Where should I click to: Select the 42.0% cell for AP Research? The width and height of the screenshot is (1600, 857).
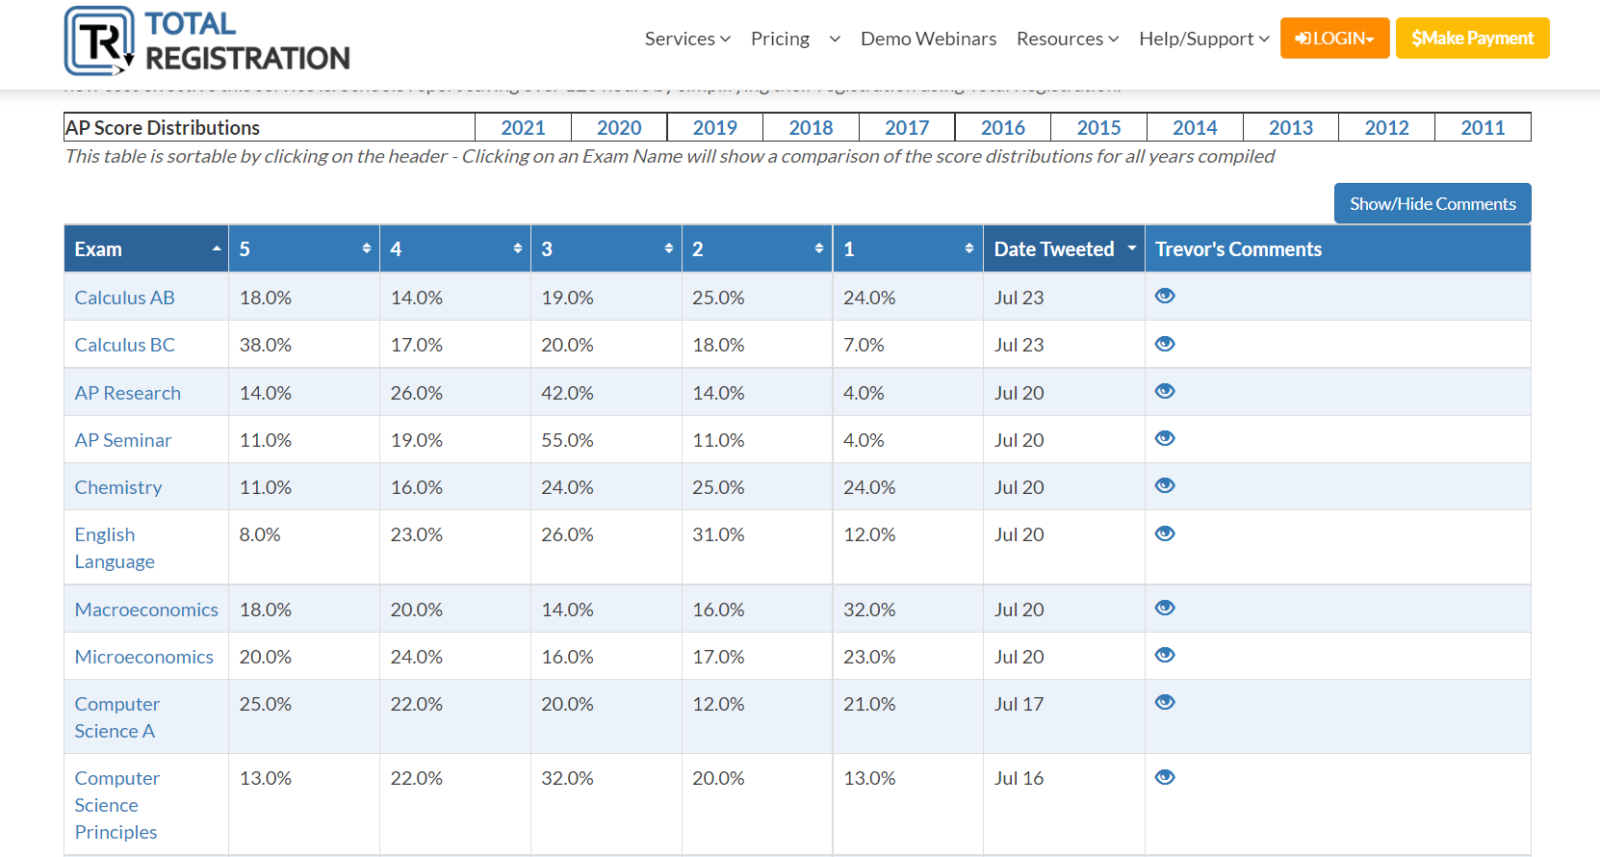606,393
